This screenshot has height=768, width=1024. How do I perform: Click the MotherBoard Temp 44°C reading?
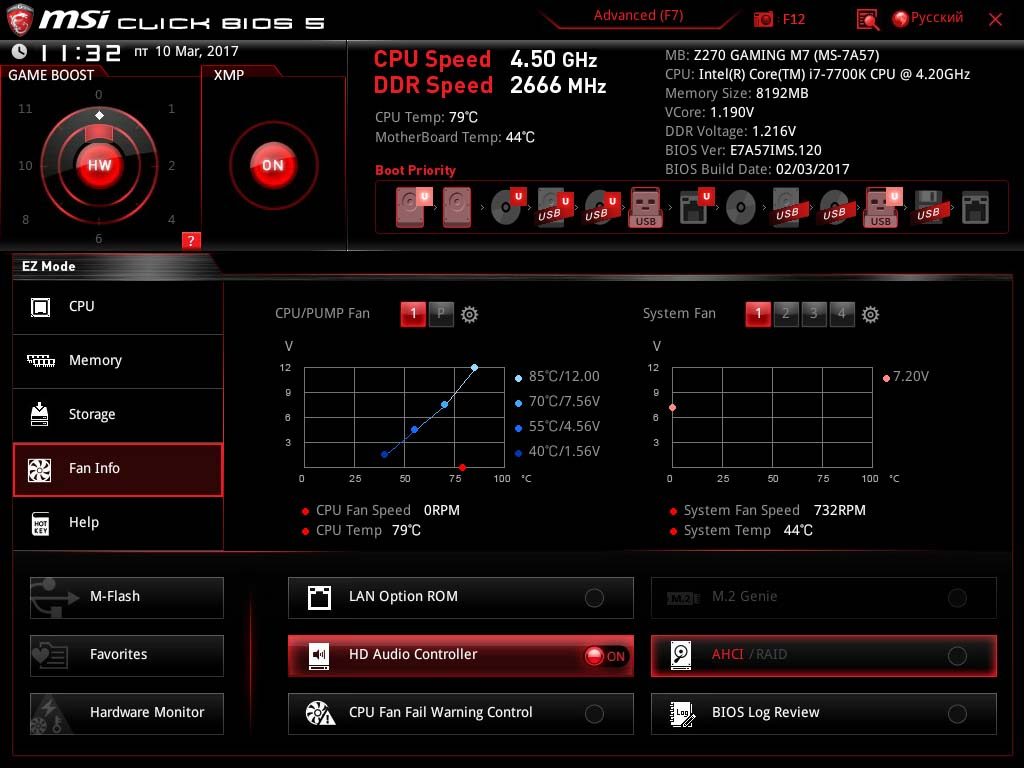click(455, 137)
